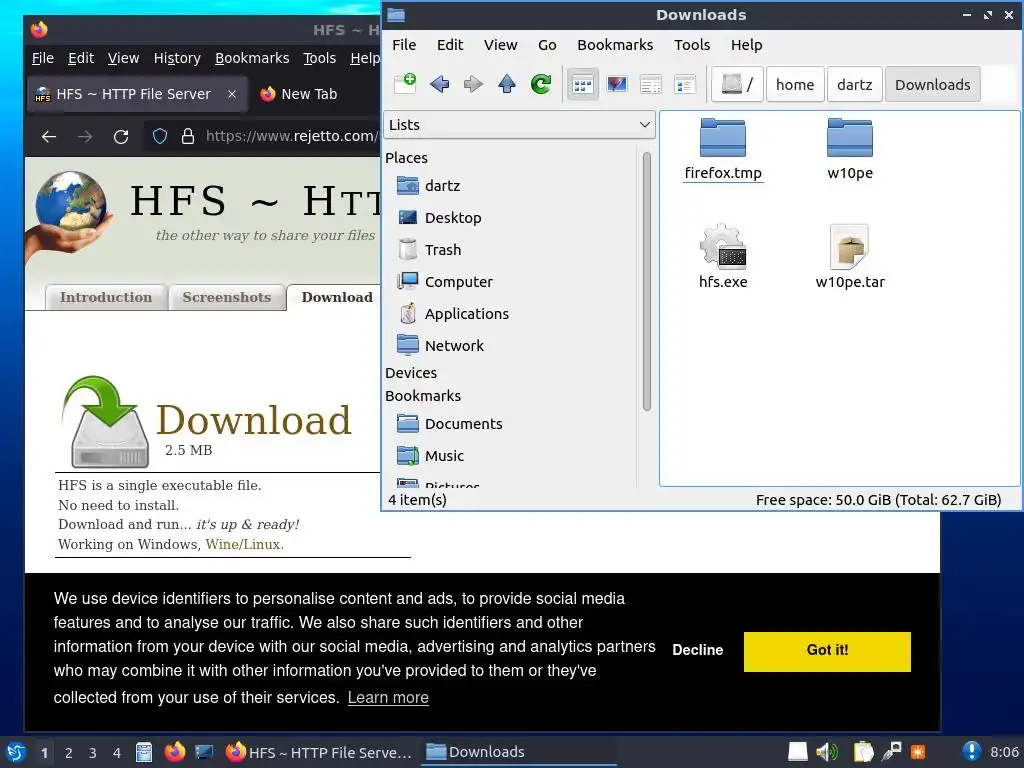Open Edit menu in Downloads window

tap(450, 45)
